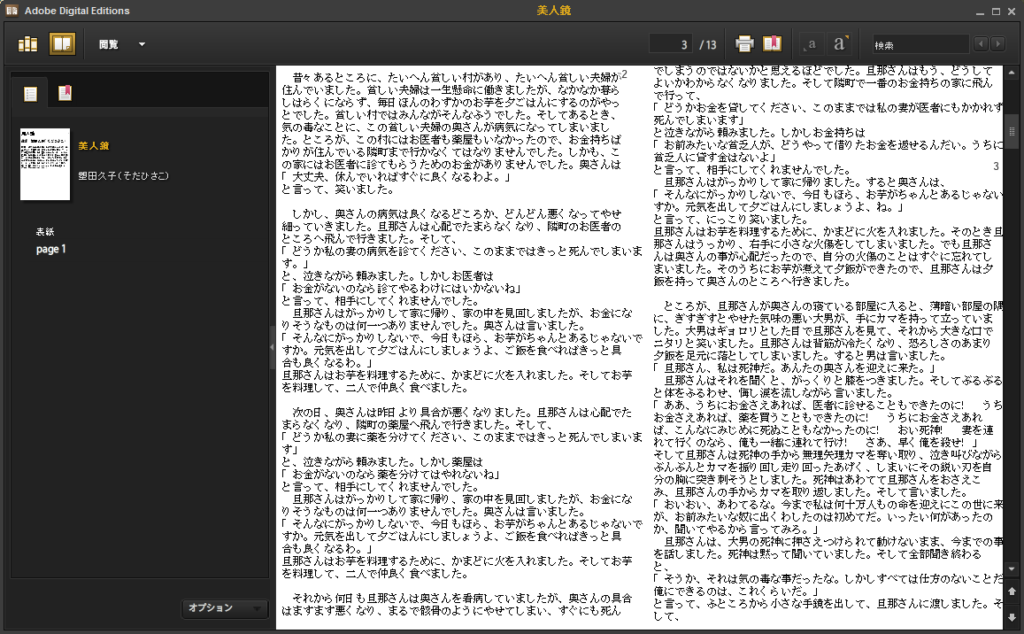Decrease text size with small 'a'
Image resolution: width=1024 pixels, height=634 pixels.
[x=812, y=44]
